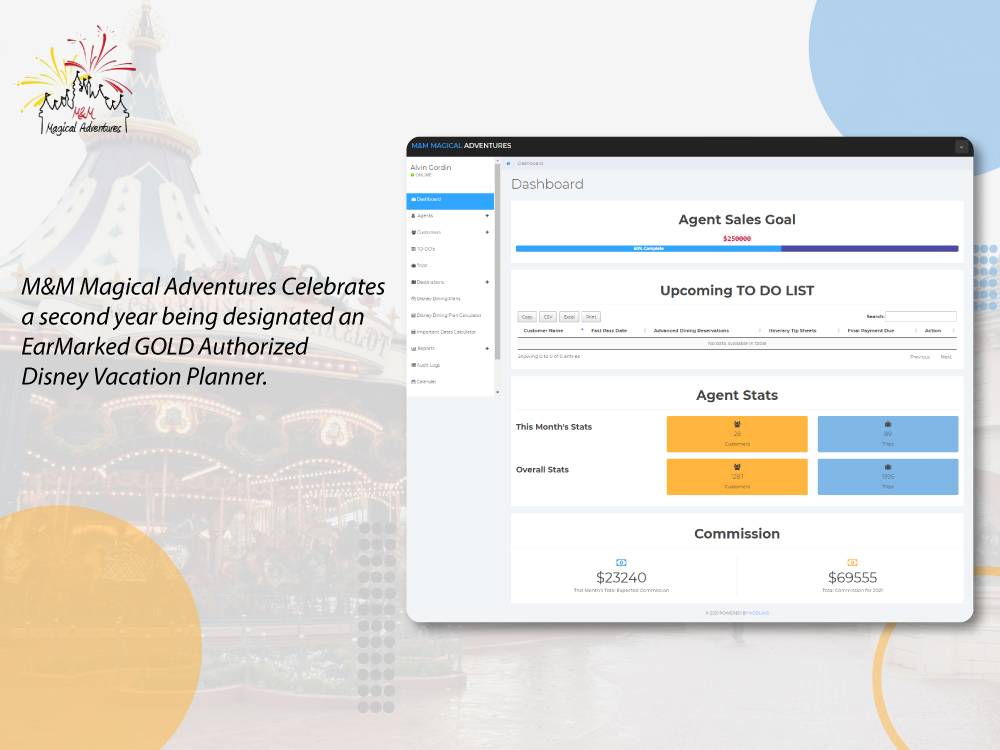
Task: Click the Calendar icon in sidebar
Action: pyautogui.click(x=413, y=381)
